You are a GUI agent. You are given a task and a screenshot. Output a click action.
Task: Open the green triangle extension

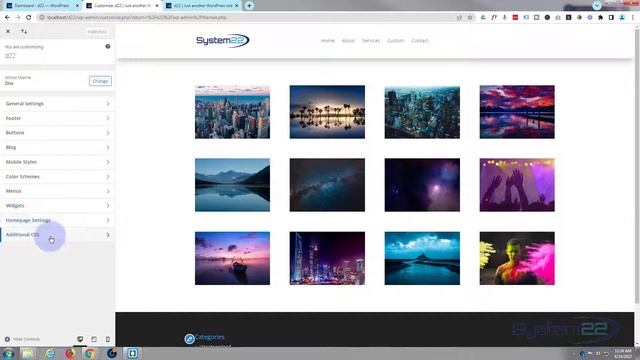point(483,18)
